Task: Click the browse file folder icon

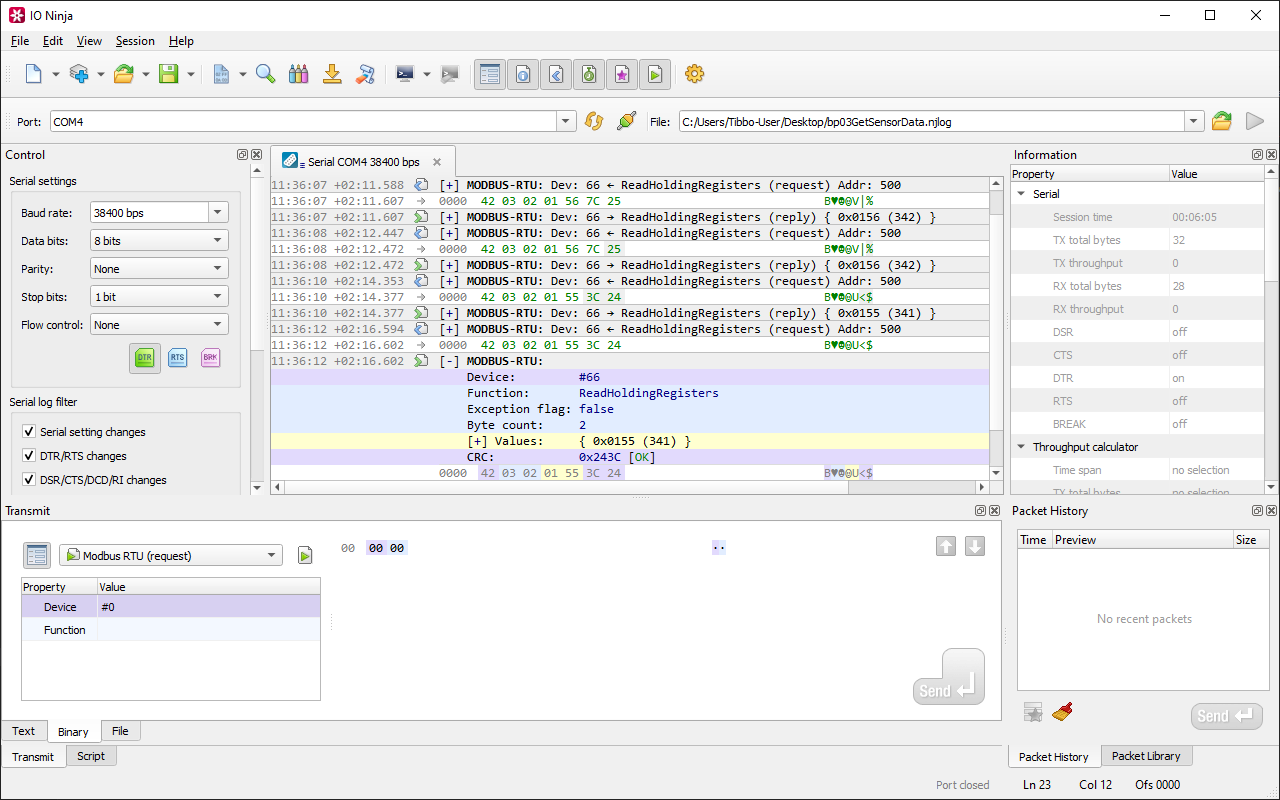Action: tap(1222, 122)
